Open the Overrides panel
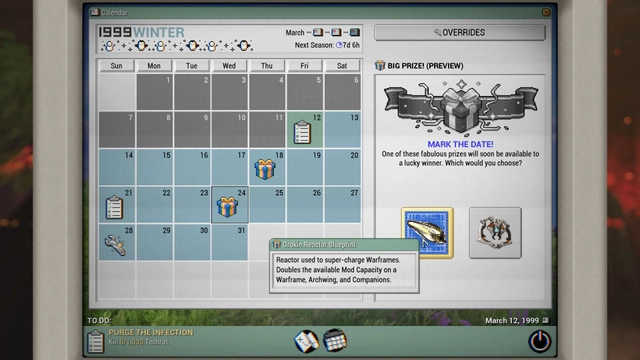Screen dimensions: 640x360 click(460, 33)
